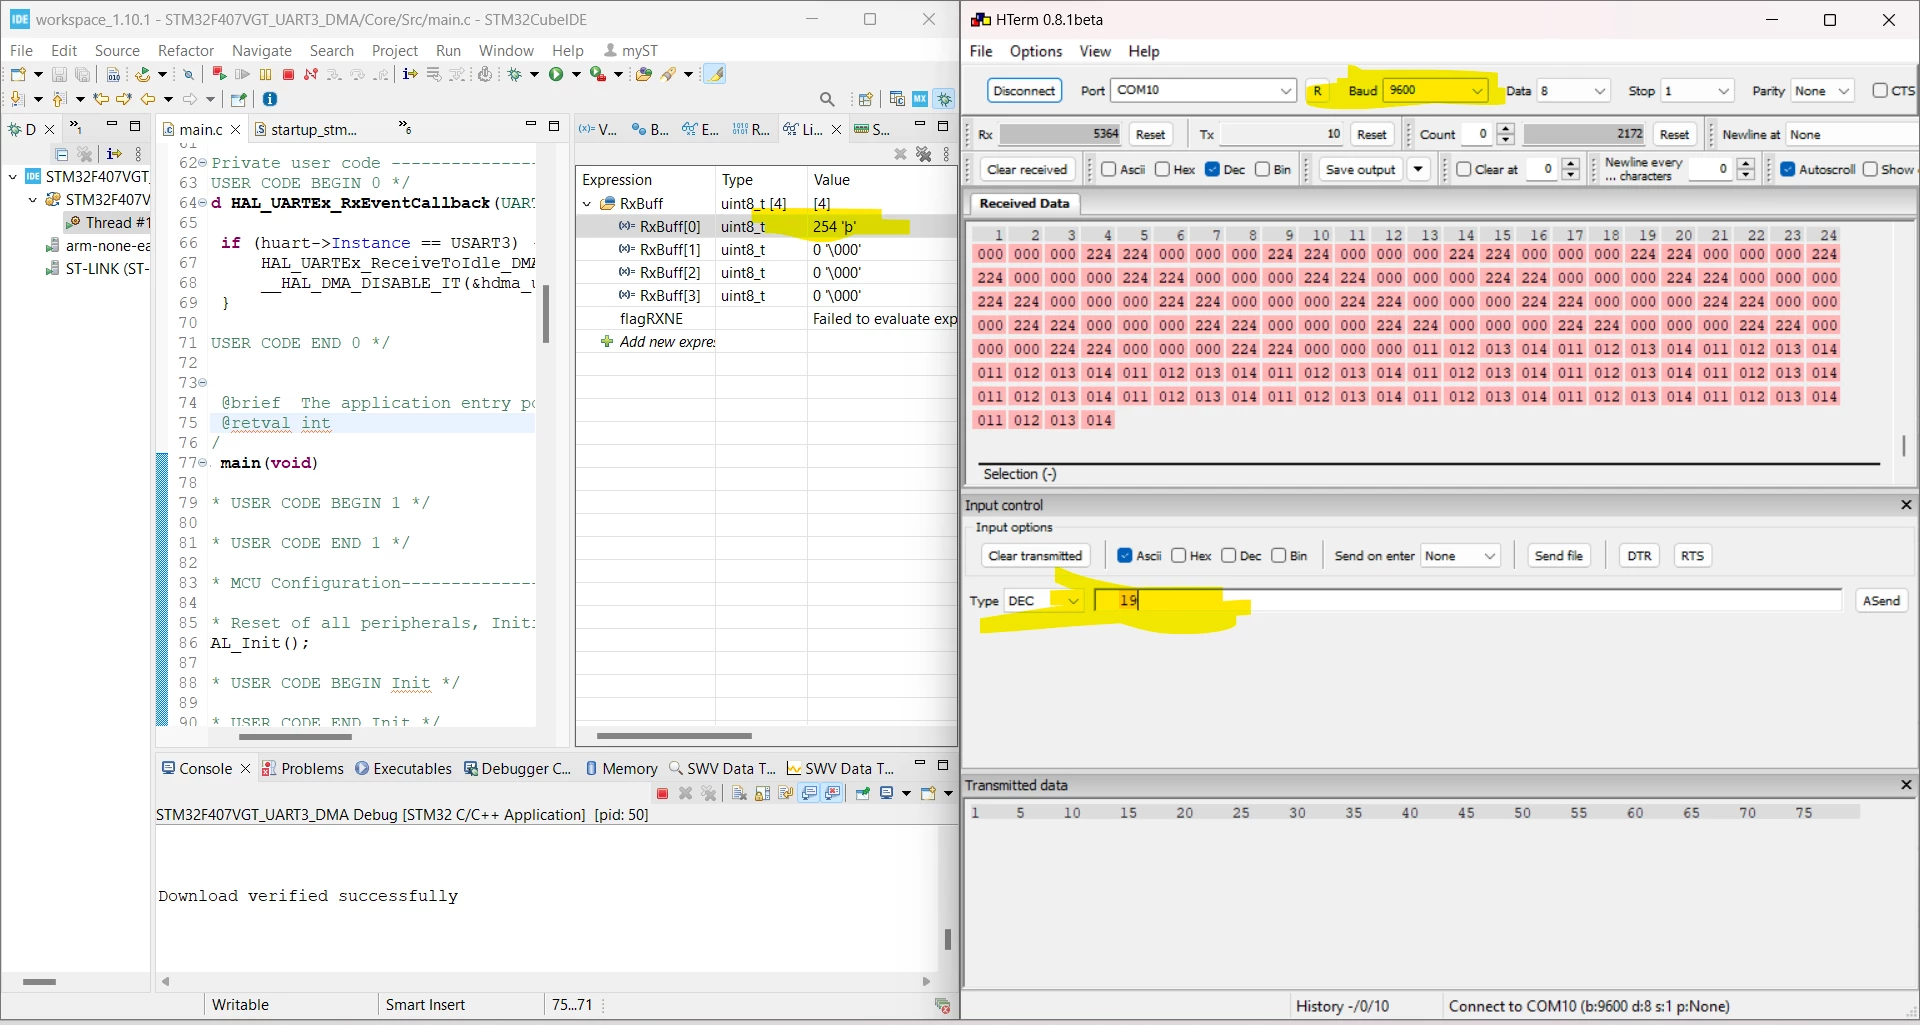The image size is (1920, 1025).
Task: Click the Clear transmitted button
Action: (x=1035, y=556)
